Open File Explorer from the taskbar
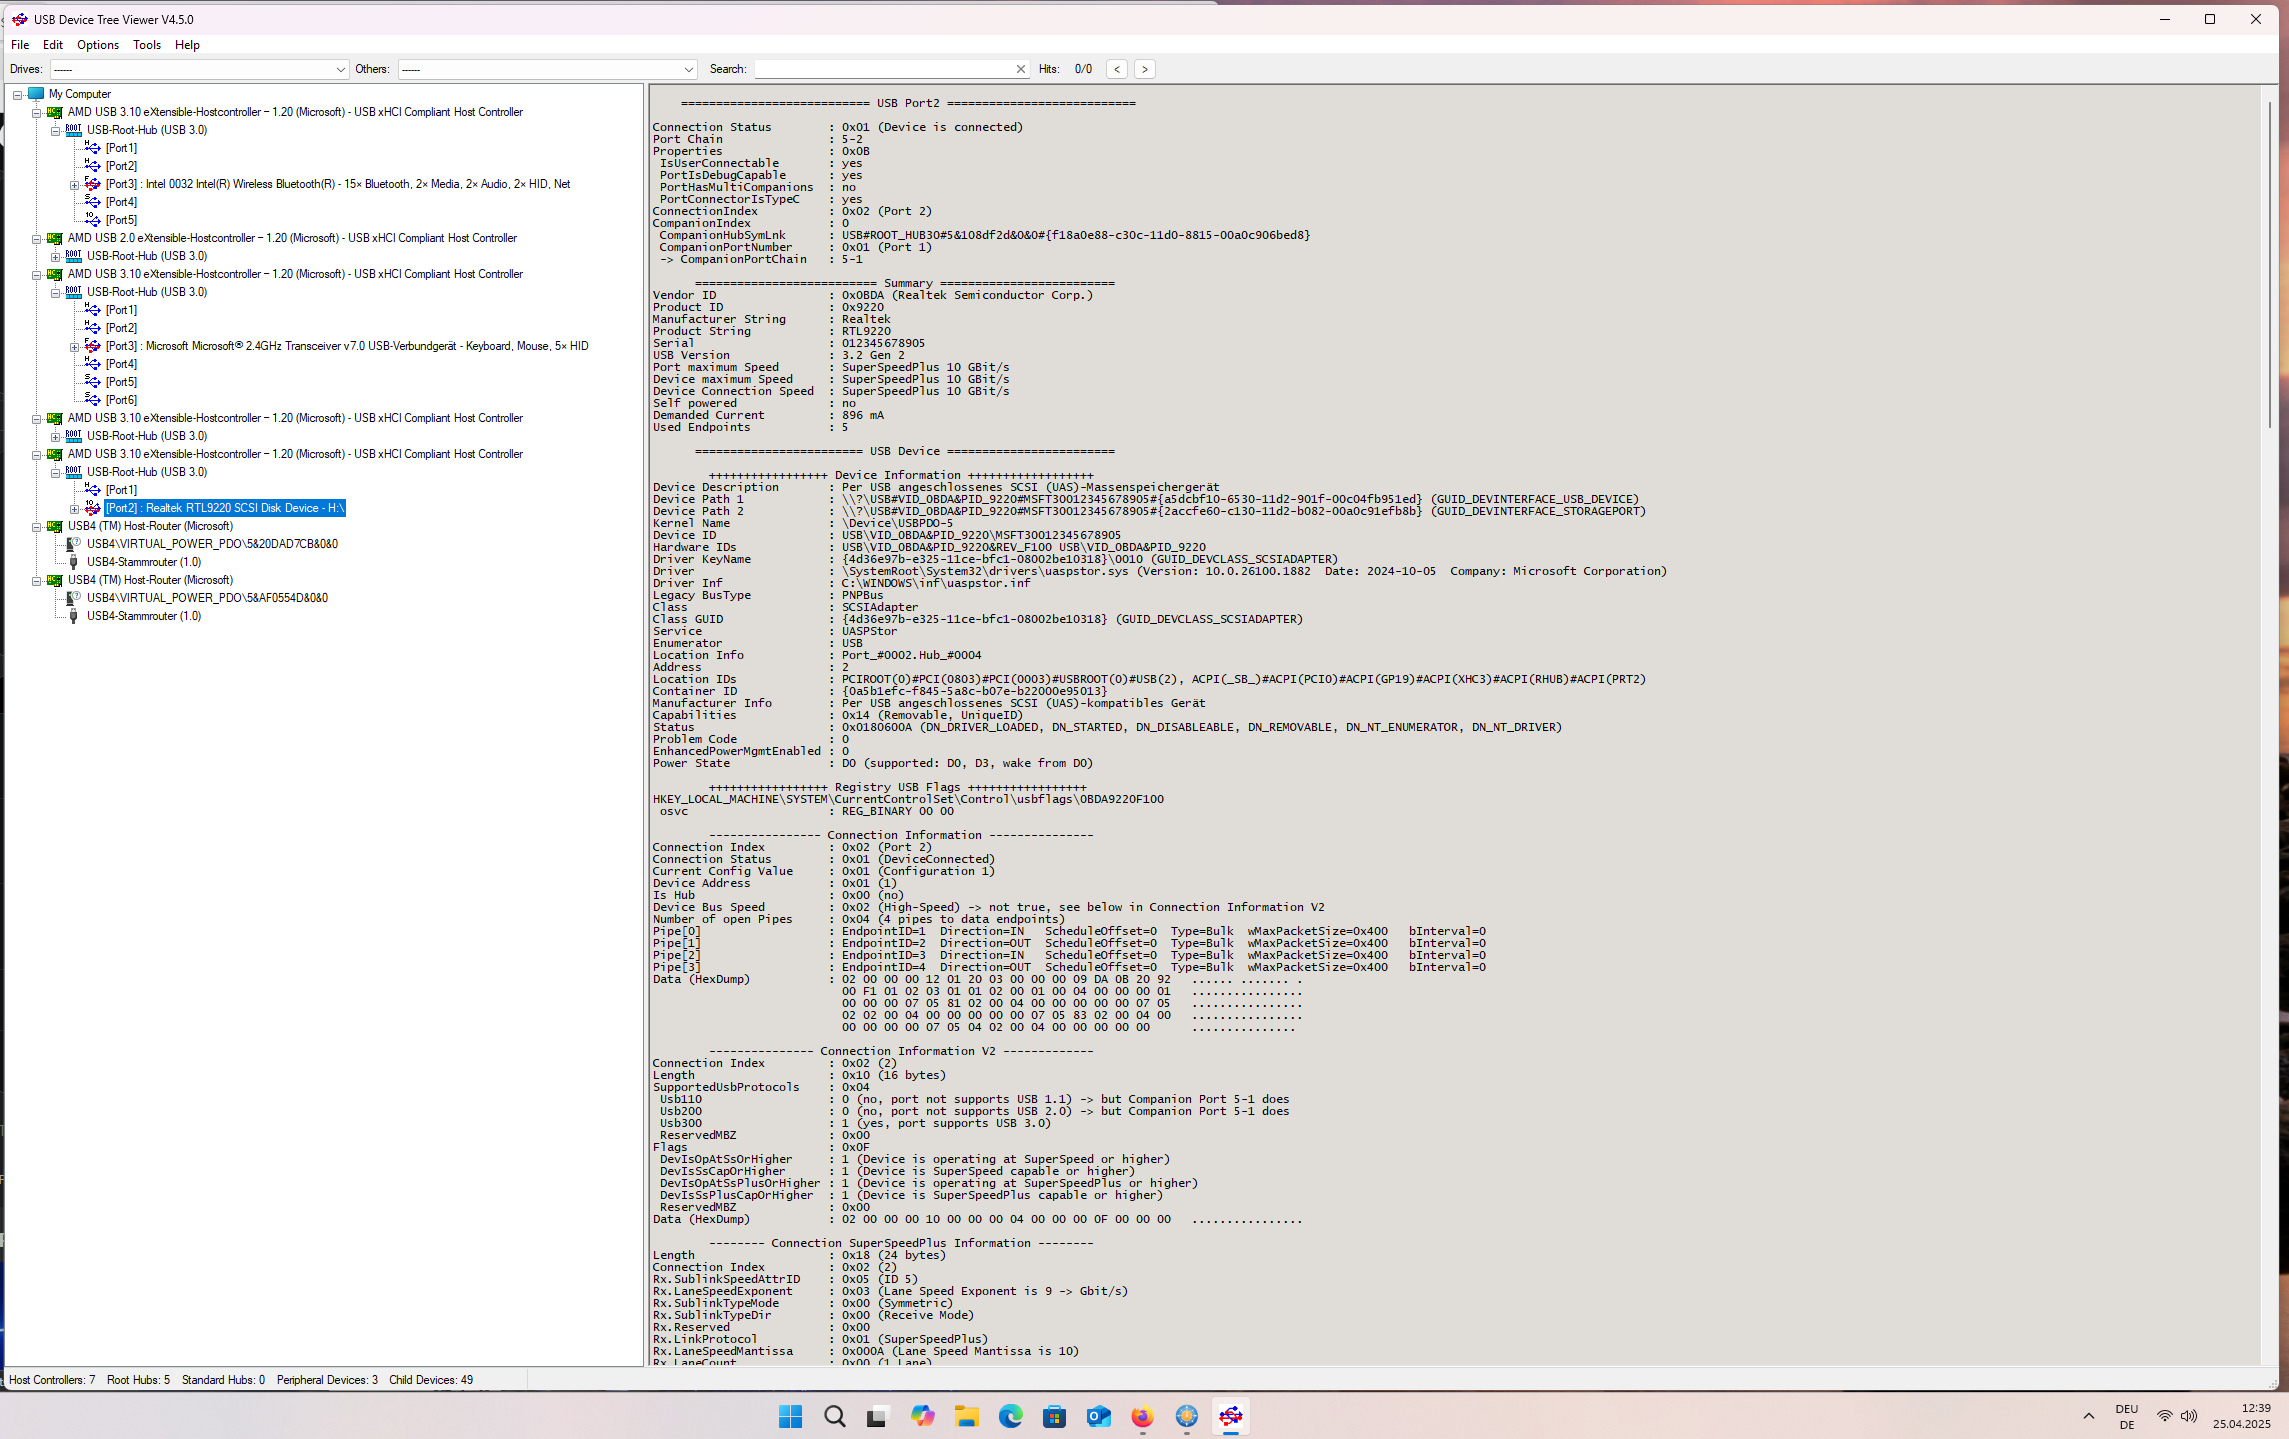This screenshot has width=2289, height=1439. [x=966, y=1416]
